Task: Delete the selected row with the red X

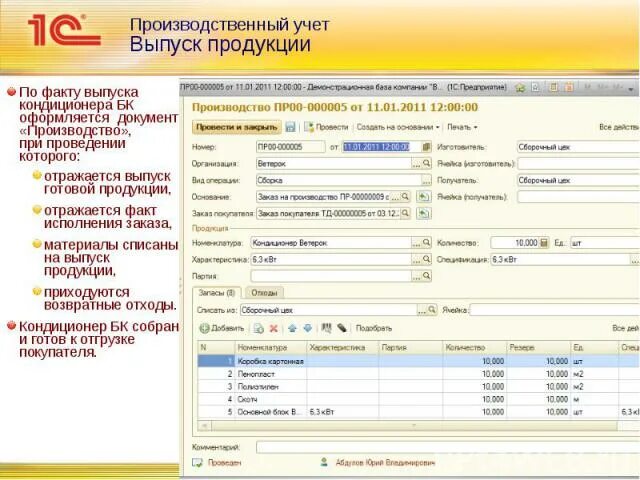Action: [274, 328]
